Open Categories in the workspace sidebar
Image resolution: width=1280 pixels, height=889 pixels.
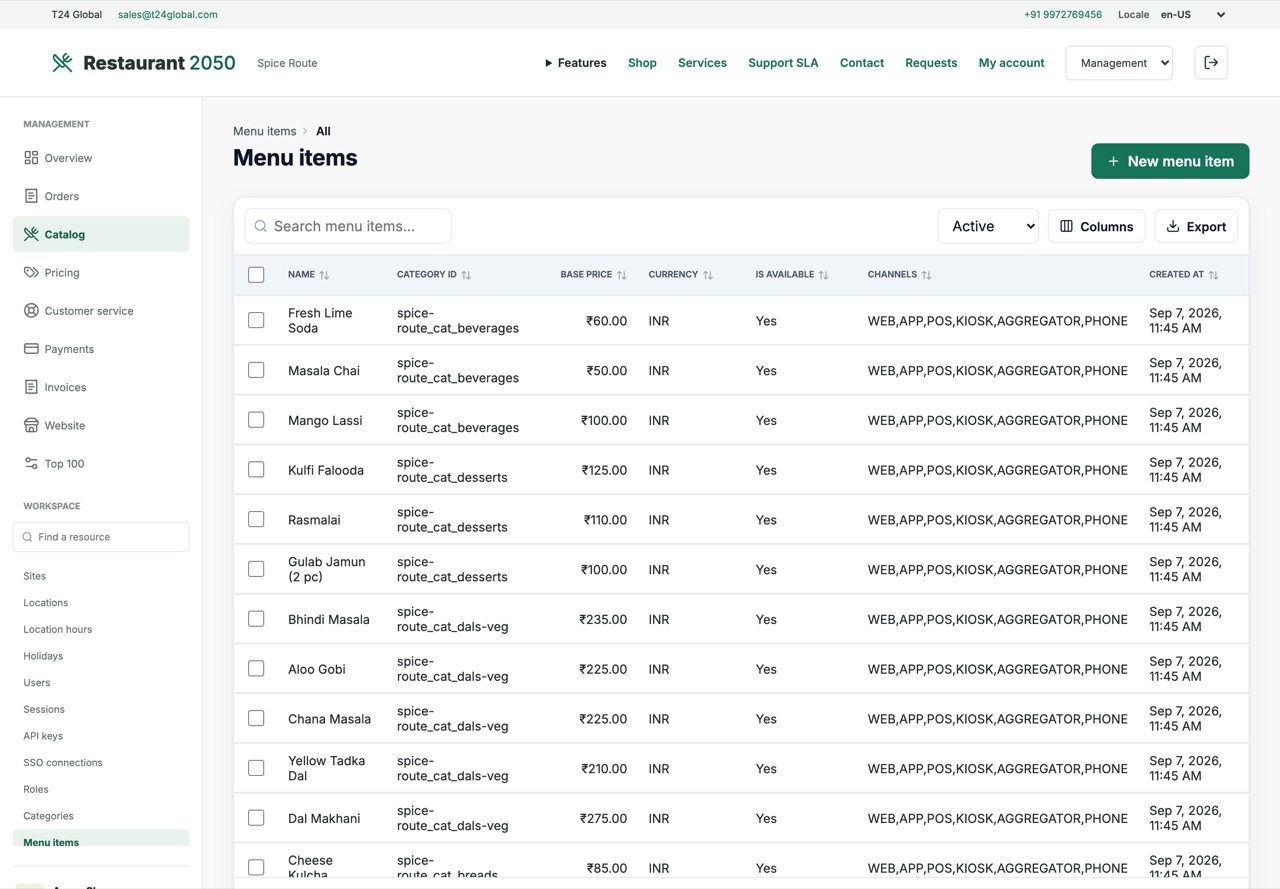(x=48, y=816)
